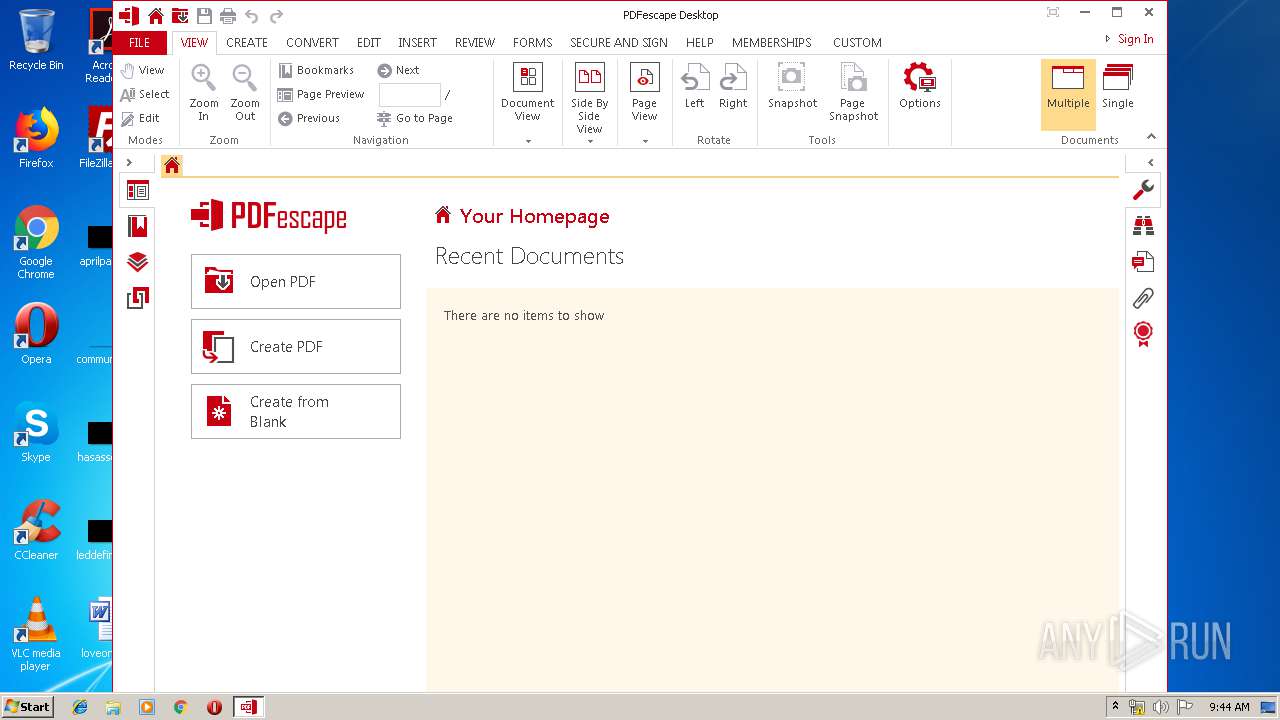Open the Windows Start menu
The width and height of the screenshot is (1280, 720).
(x=28, y=706)
